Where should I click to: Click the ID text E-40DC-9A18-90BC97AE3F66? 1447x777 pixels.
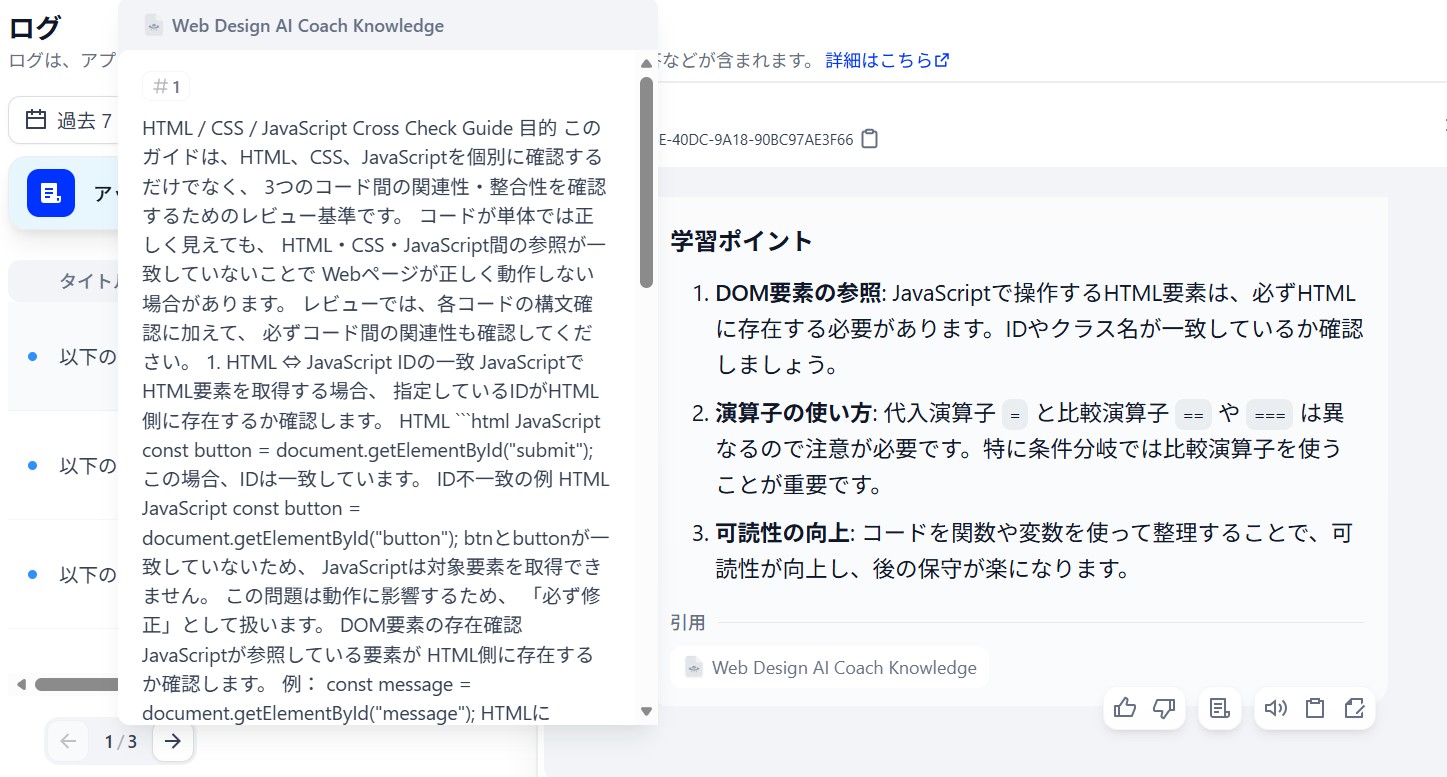click(756, 140)
